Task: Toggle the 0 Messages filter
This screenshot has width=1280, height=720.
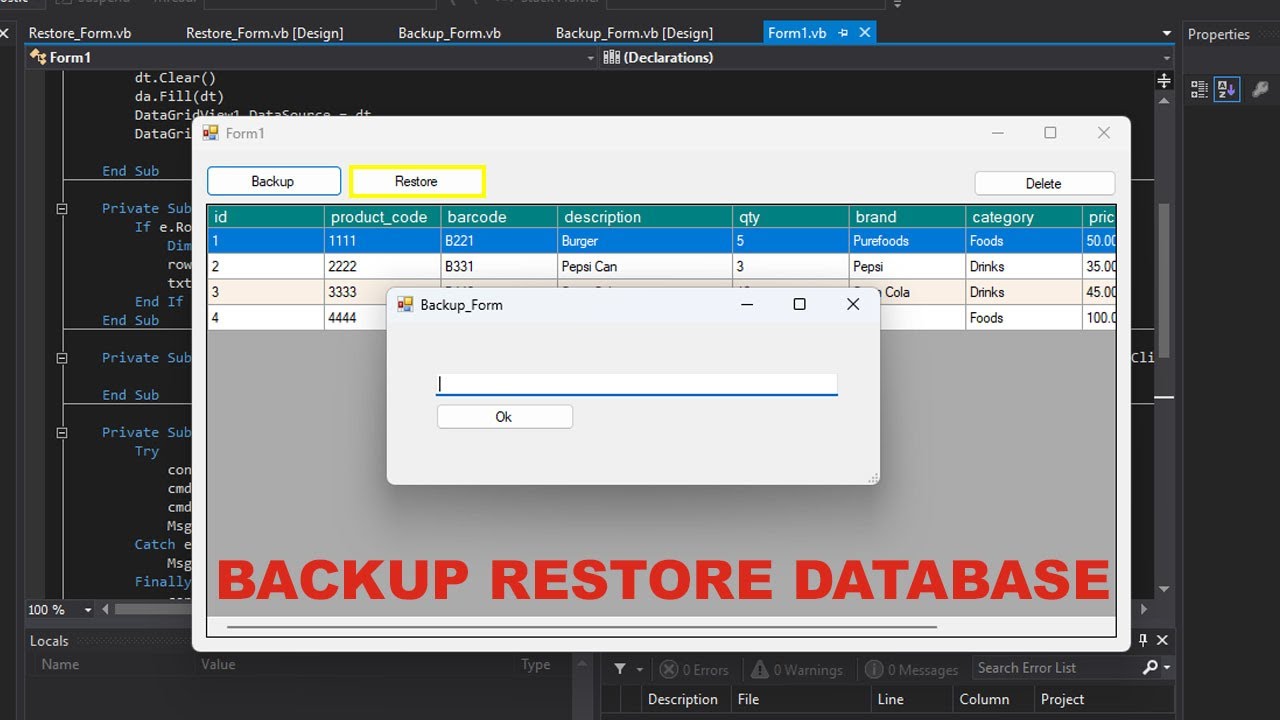Action: 912,670
